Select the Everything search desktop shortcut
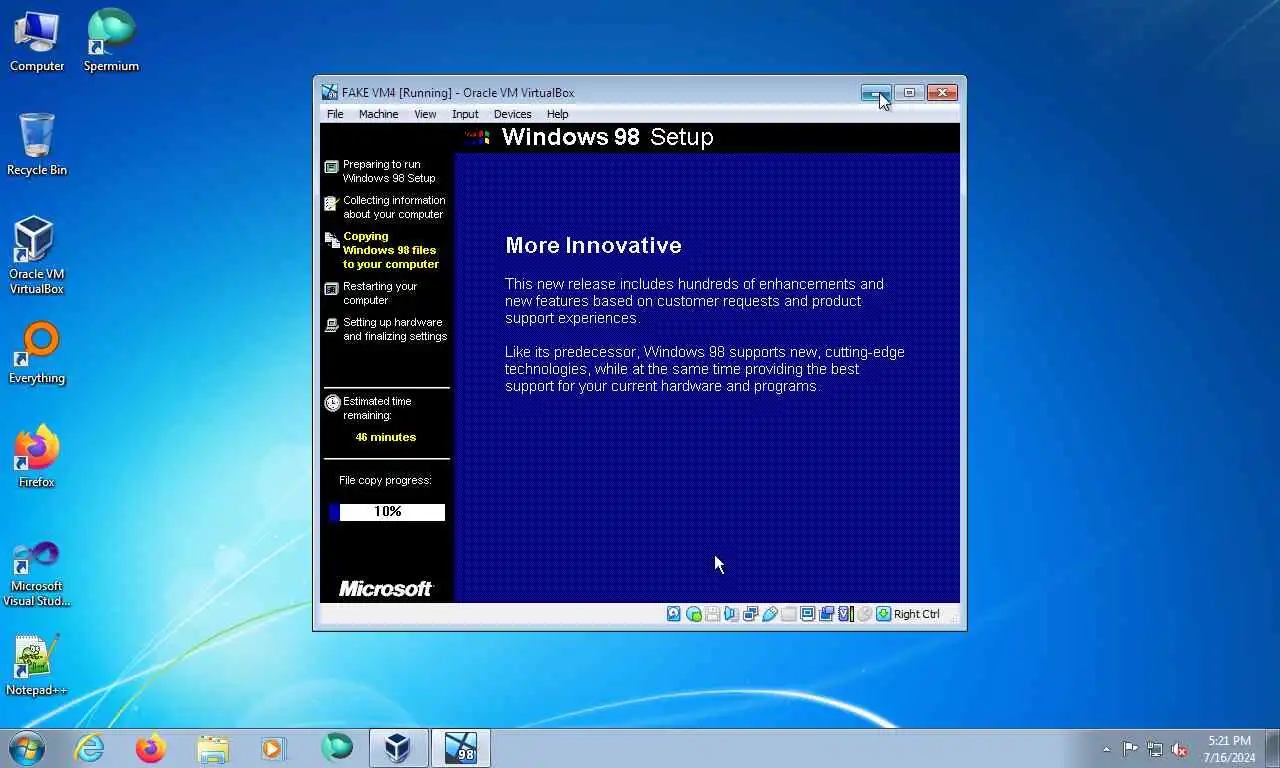1280x768 pixels. 37,354
